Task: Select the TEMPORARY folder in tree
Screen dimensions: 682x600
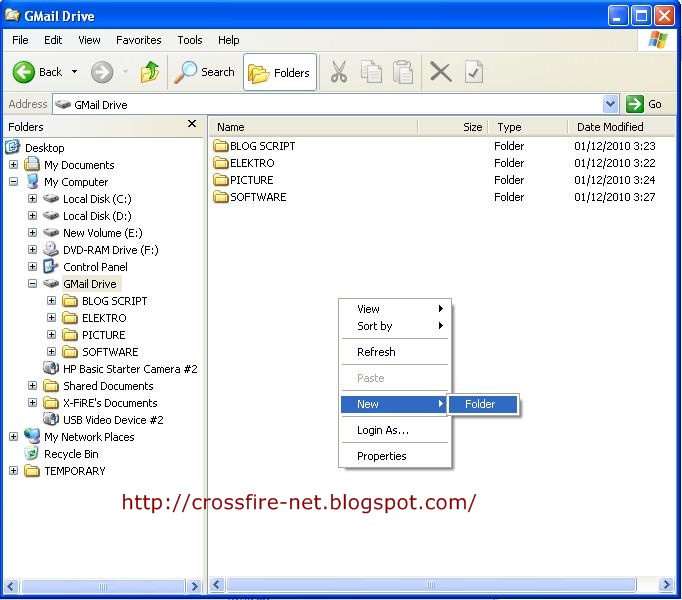Action: pos(74,471)
